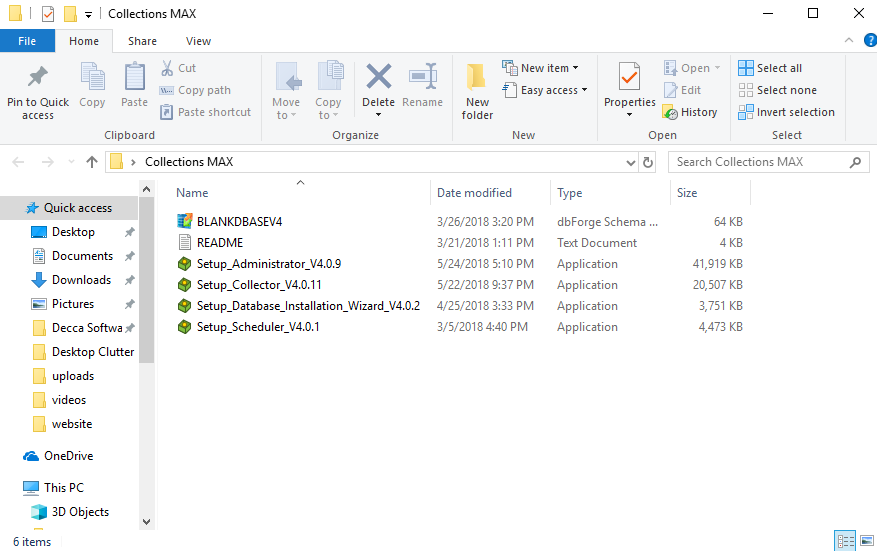Switch to the Share ribbon tab

point(142,41)
